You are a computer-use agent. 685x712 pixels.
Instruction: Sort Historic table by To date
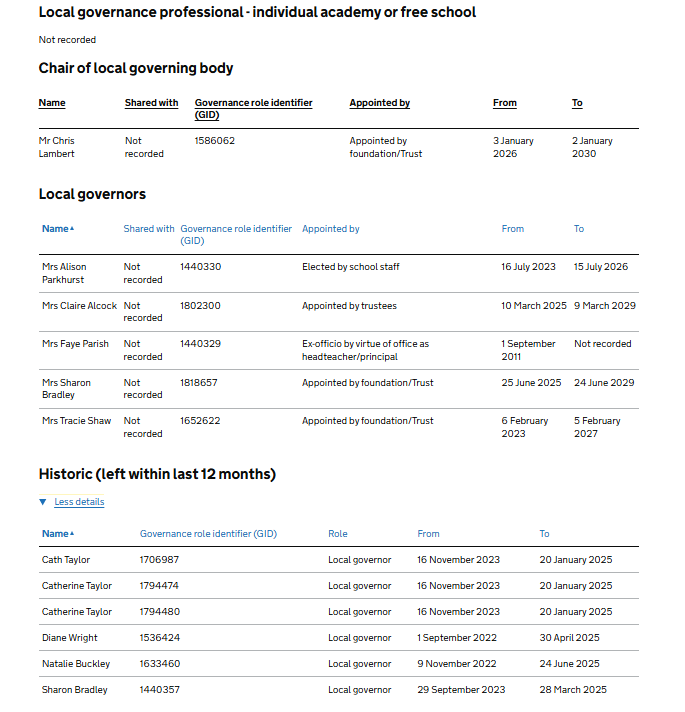pos(544,534)
